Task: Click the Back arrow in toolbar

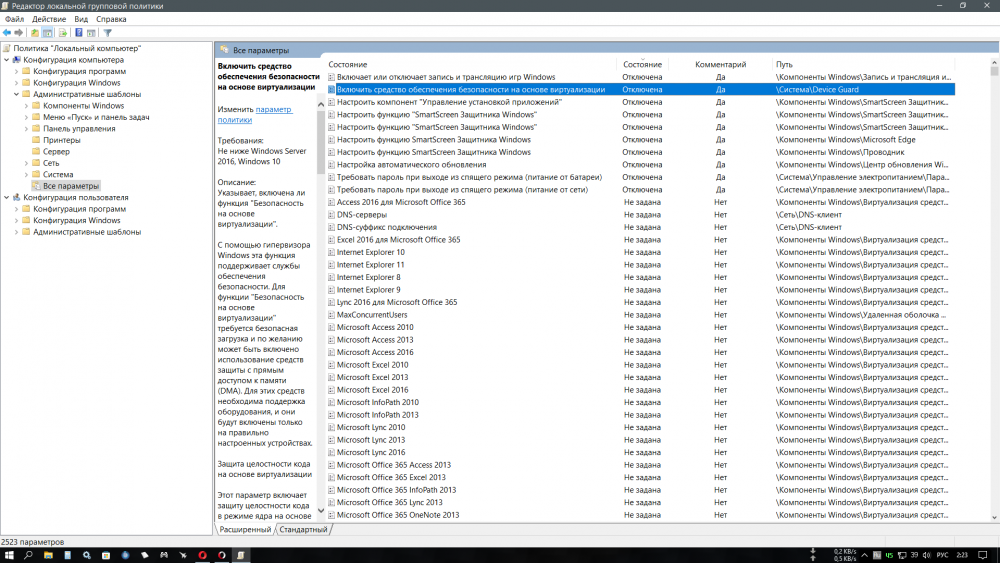Action: point(7,33)
